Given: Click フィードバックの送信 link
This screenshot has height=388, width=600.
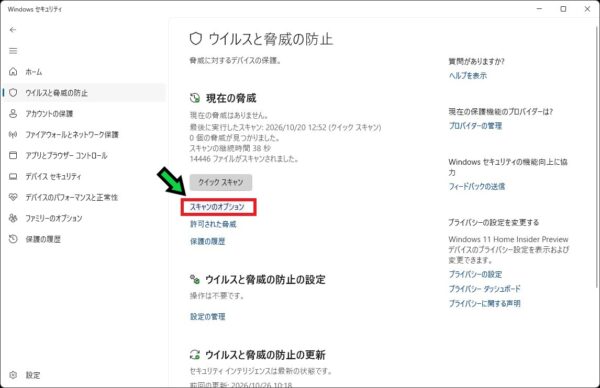Looking at the screenshot, I should tap(477, 186).
